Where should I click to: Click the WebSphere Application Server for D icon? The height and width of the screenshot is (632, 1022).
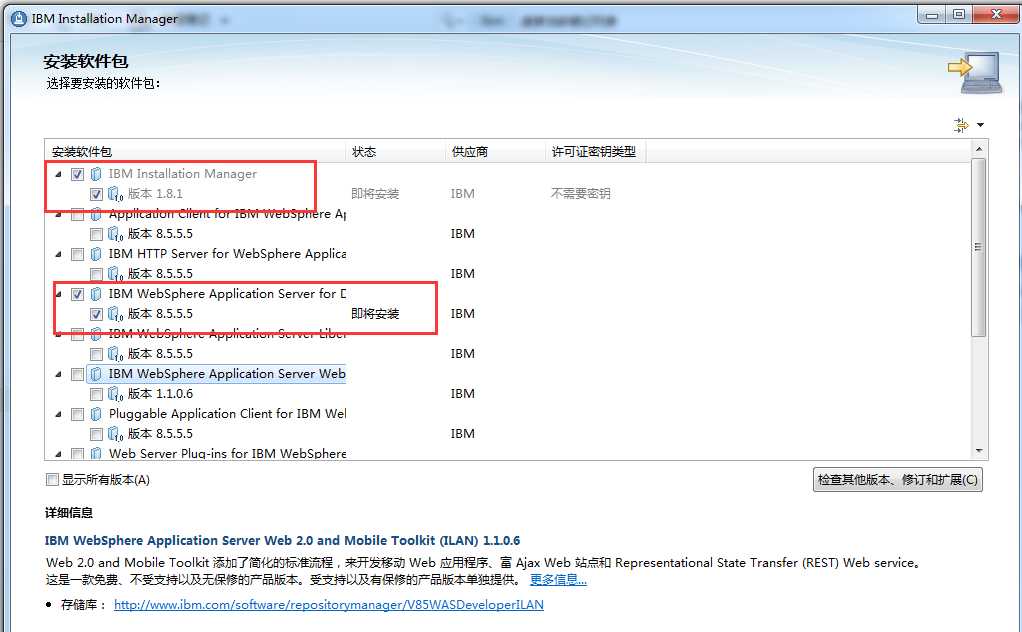[x=96, y=294]
